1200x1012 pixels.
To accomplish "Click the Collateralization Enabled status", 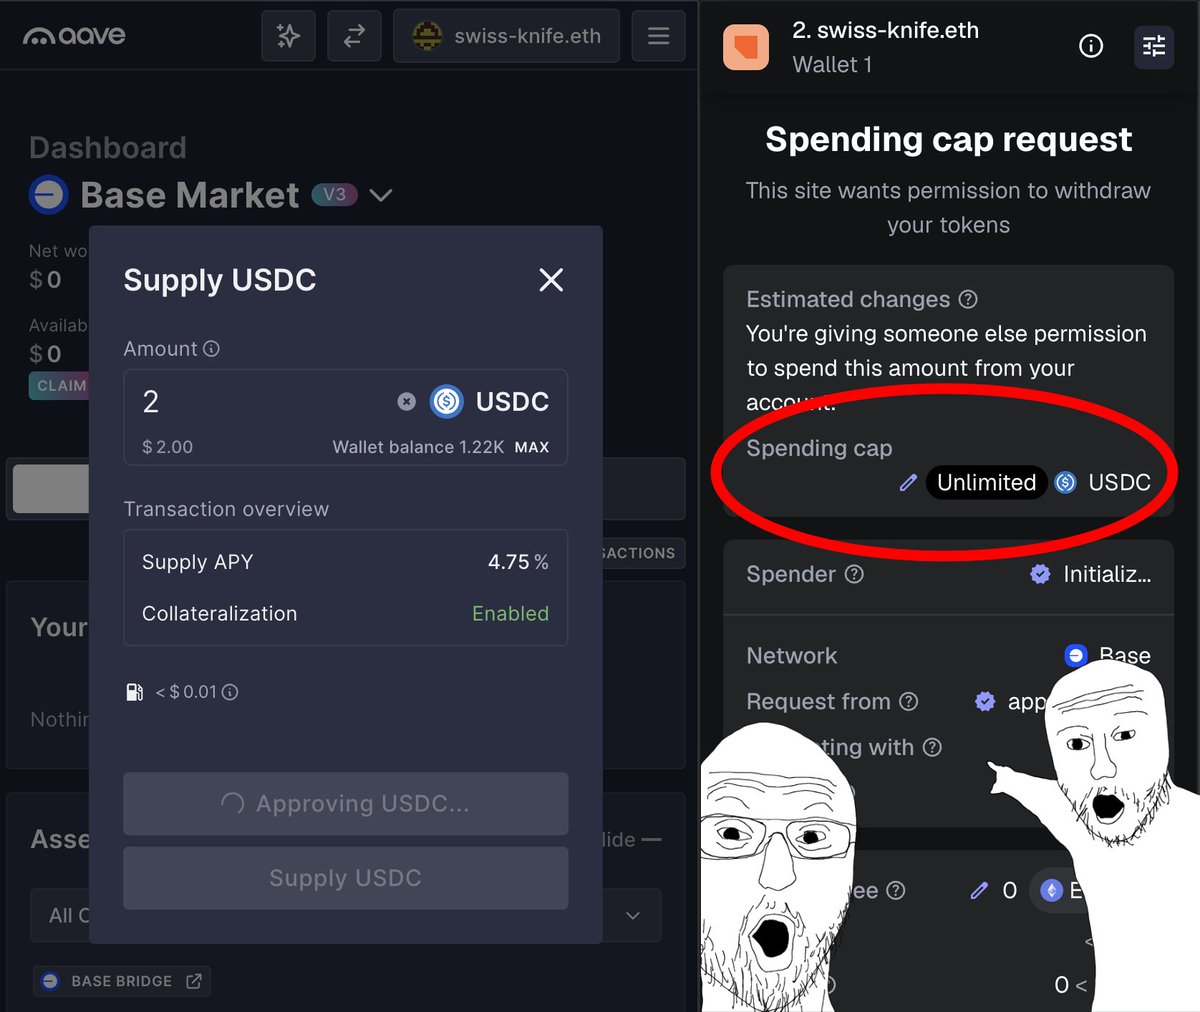I will (510, 614).
